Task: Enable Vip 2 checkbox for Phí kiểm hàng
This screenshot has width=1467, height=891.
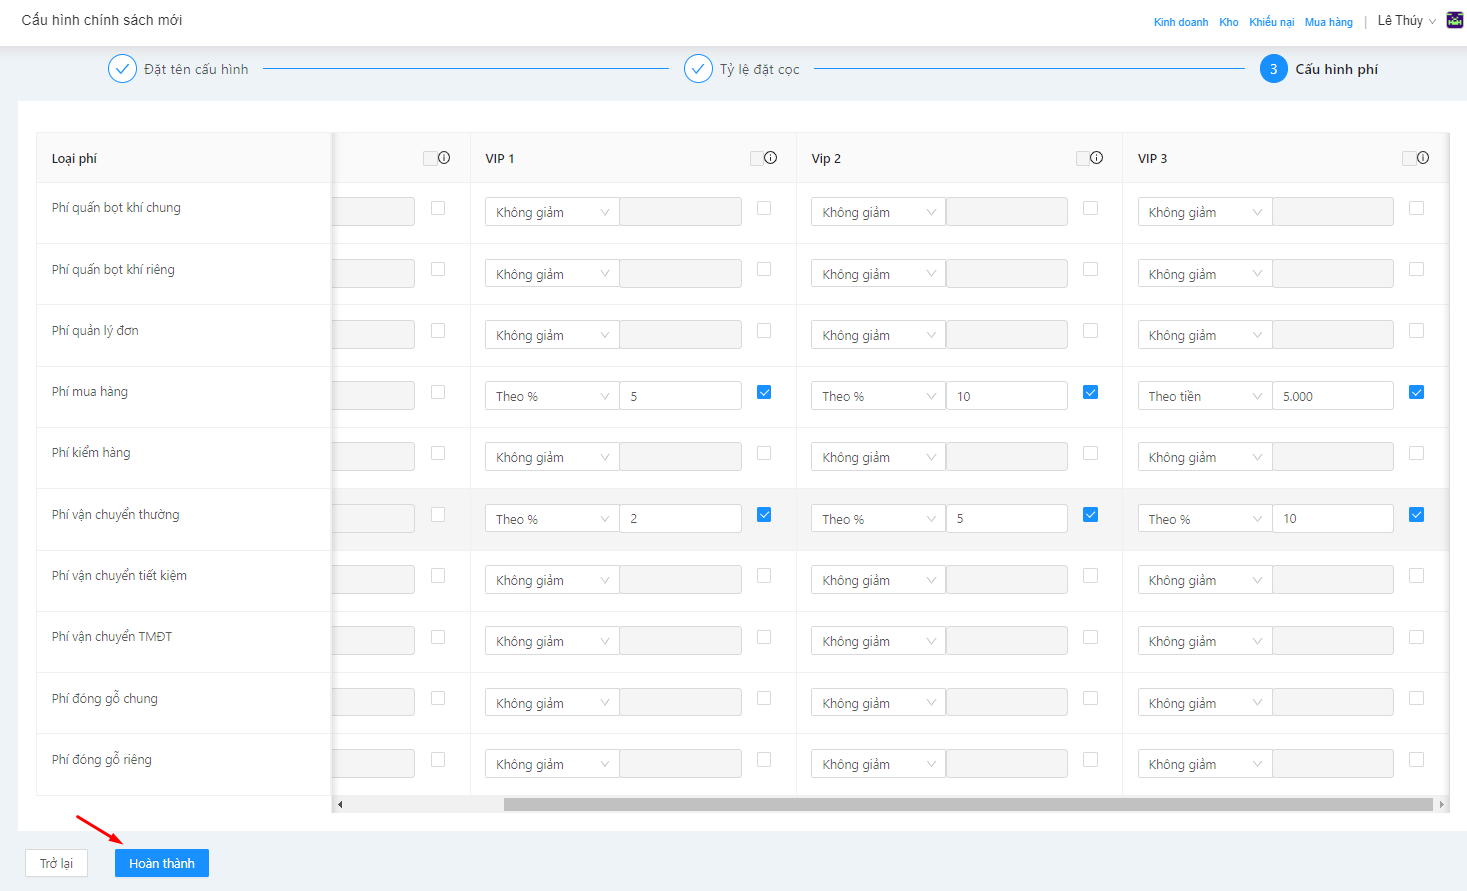Action: [1090, 453]
